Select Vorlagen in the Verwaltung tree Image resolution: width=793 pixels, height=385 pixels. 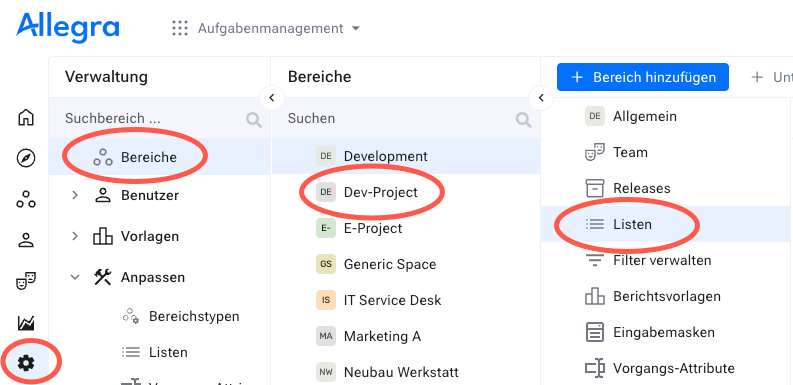pos(150,236)
